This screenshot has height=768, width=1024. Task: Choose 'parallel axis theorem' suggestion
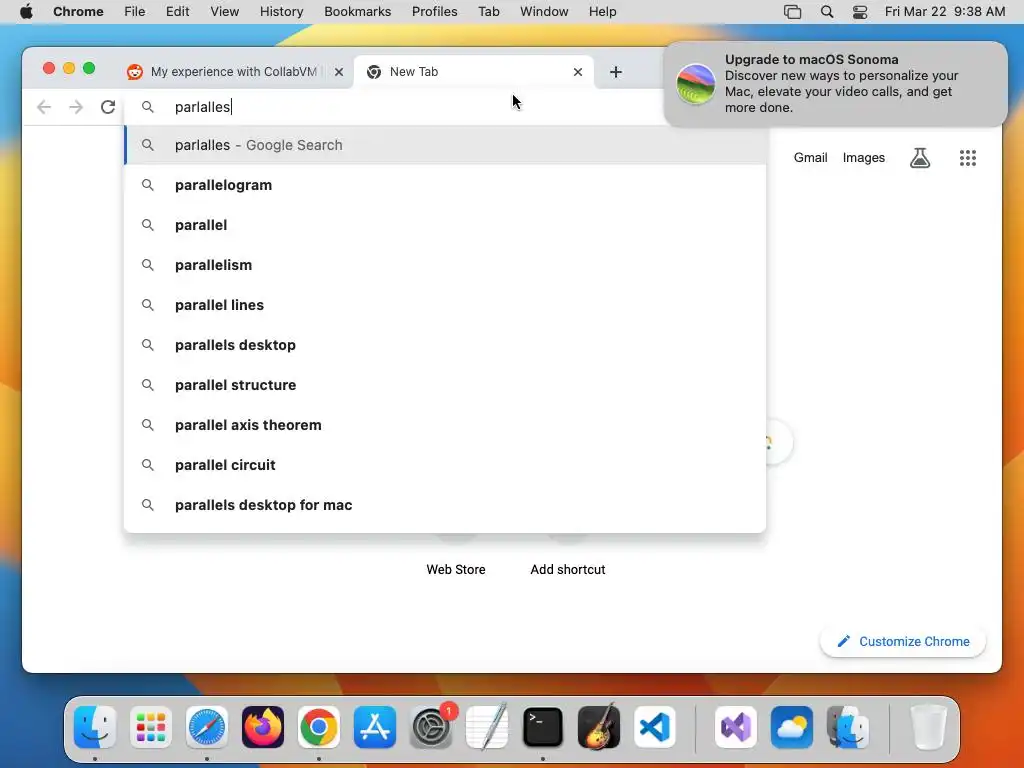click(x=445, y=425)
